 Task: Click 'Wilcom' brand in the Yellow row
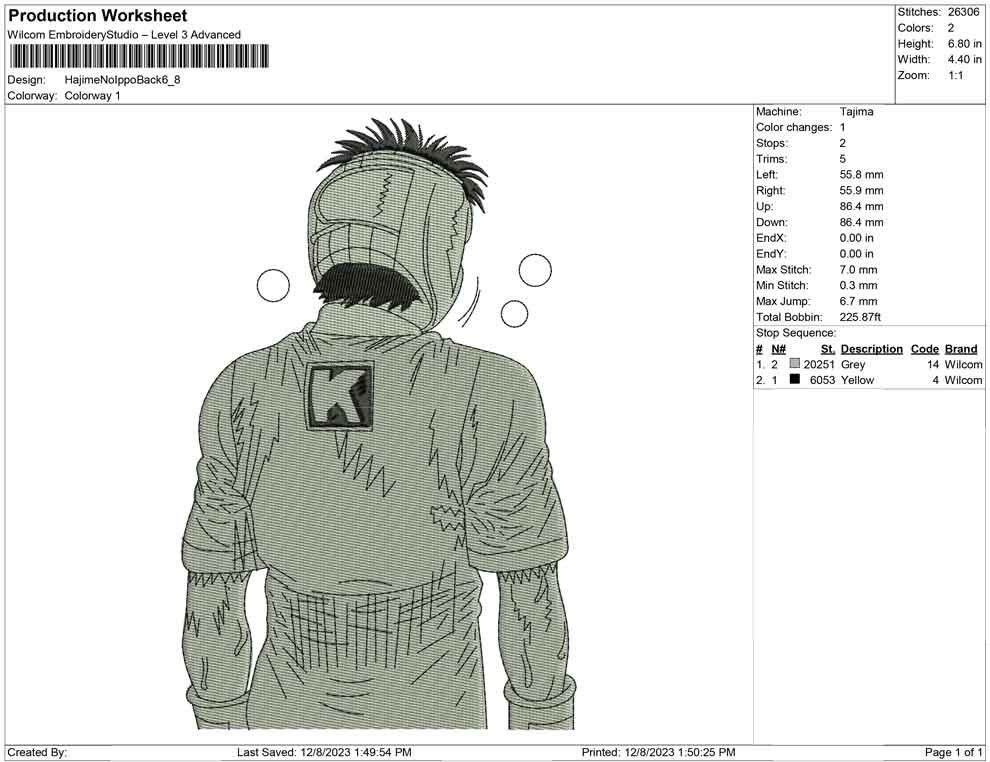[963, 380]
